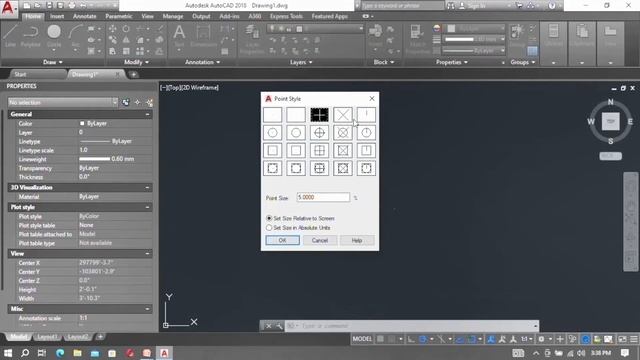
Task: Activate the Line tool in Draw panel
Action: (x=11, y=36)
